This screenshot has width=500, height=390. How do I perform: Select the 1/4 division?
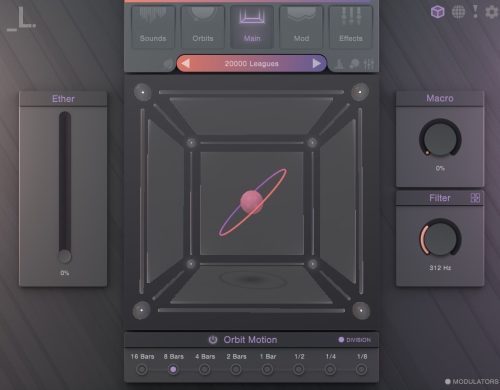point(330,369)
